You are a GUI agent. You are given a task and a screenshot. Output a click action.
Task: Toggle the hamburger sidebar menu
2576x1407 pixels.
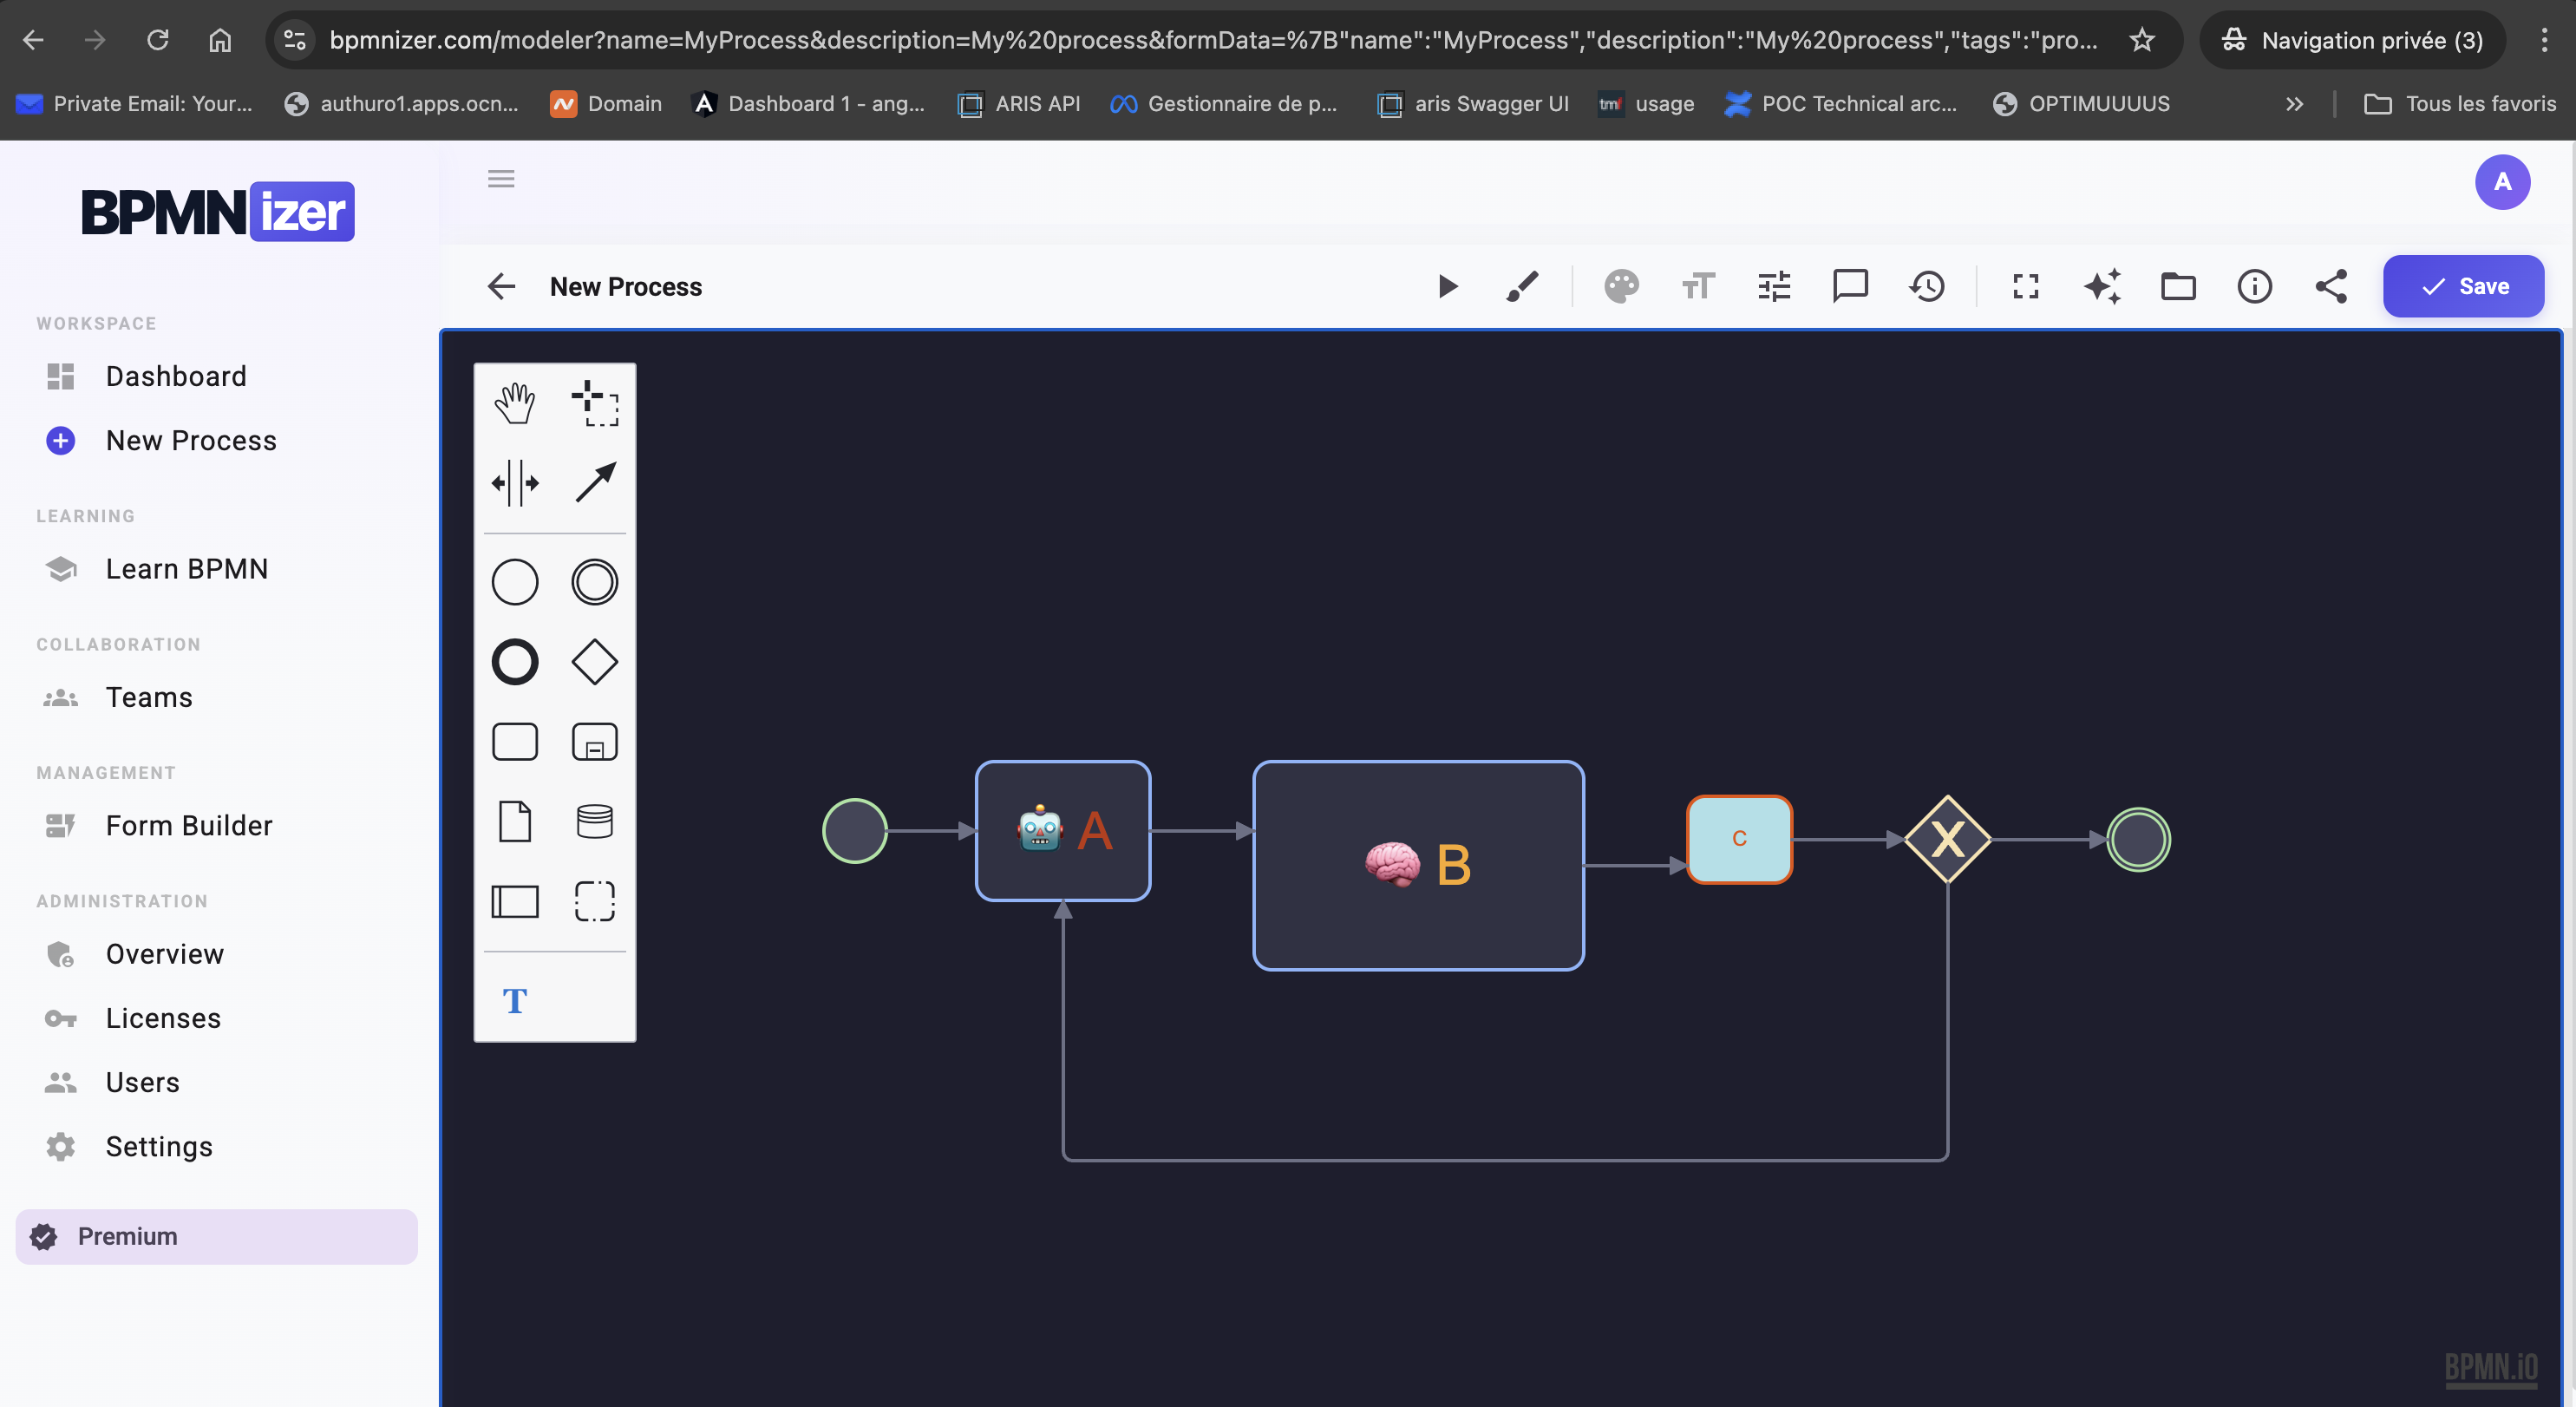(501, 179)
